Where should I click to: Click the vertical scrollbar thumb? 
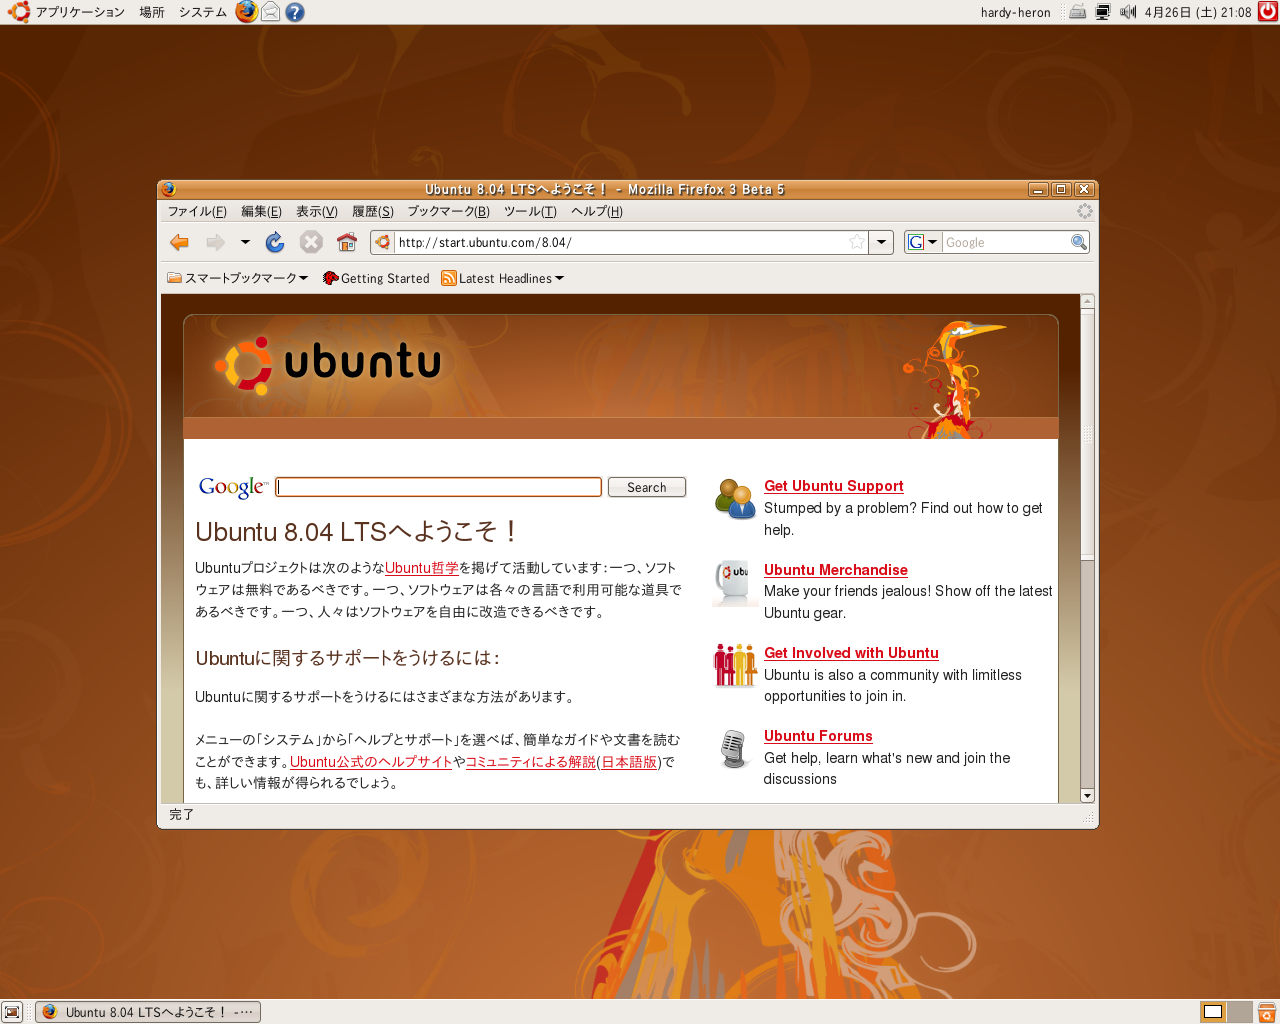[1087, 433]
